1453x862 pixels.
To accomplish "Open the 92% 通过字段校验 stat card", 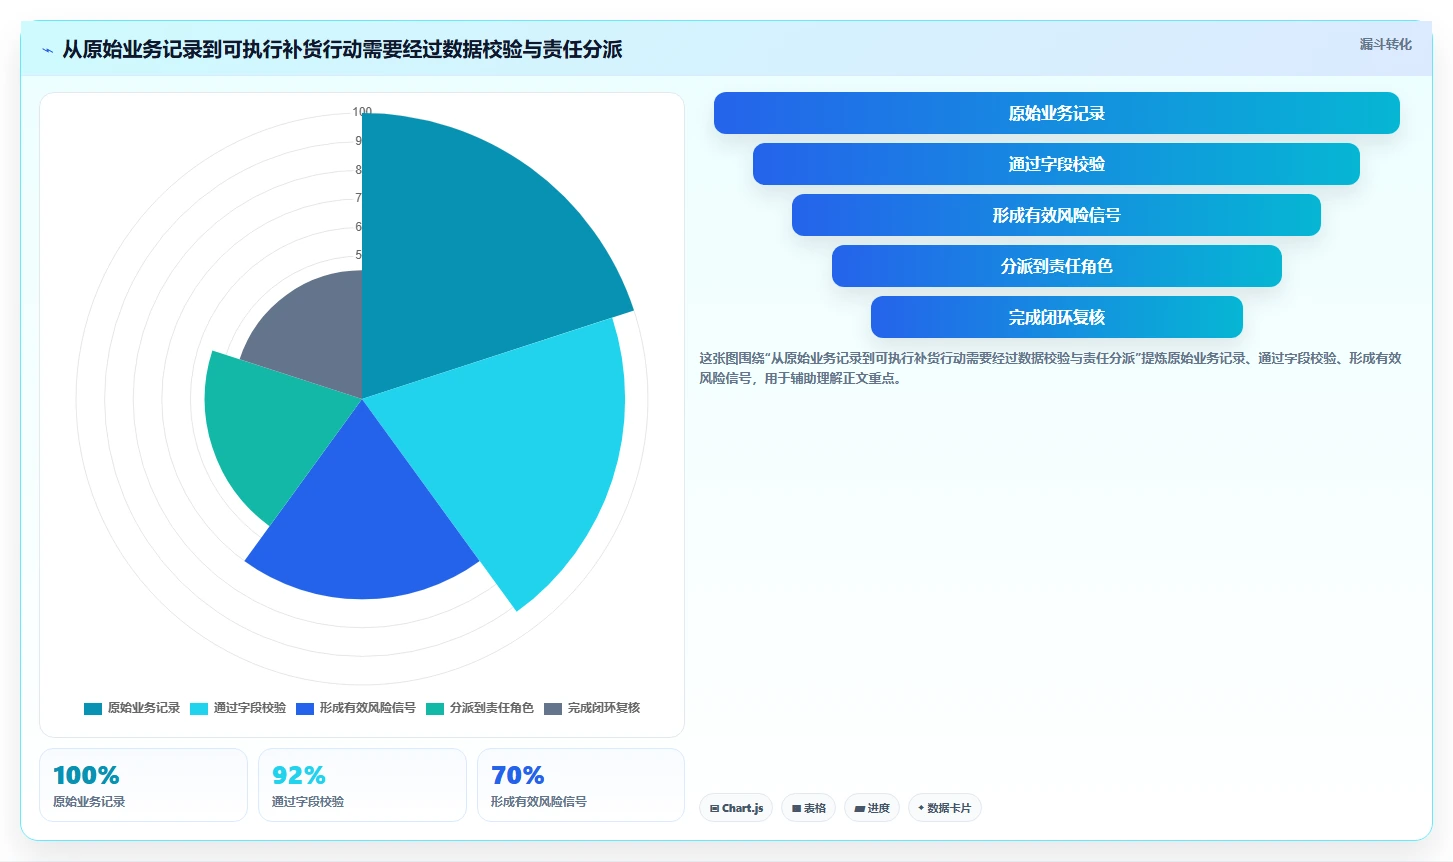I will (x=362, y=785).
